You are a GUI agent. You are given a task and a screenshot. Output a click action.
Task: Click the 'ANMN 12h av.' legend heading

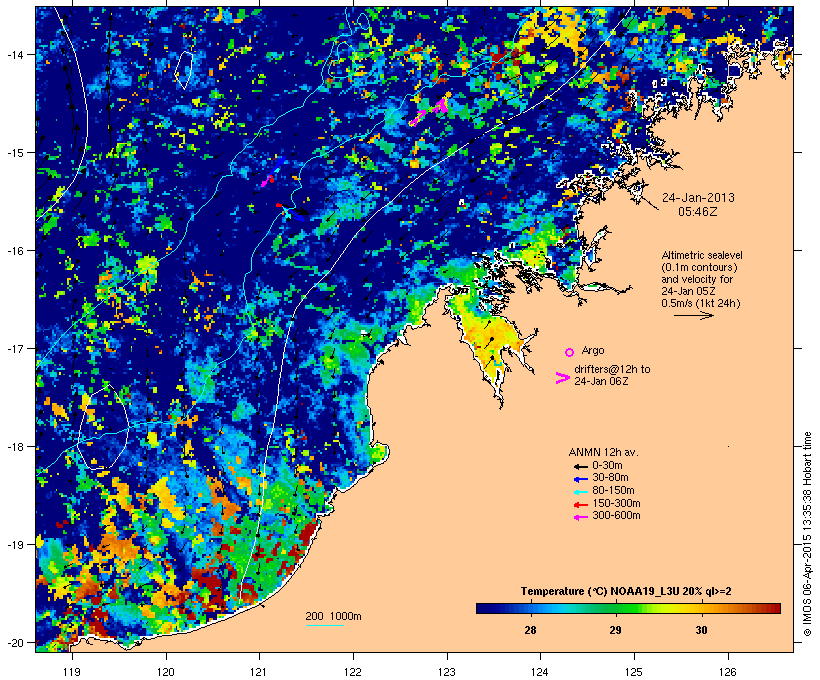[x=603, y=452]
